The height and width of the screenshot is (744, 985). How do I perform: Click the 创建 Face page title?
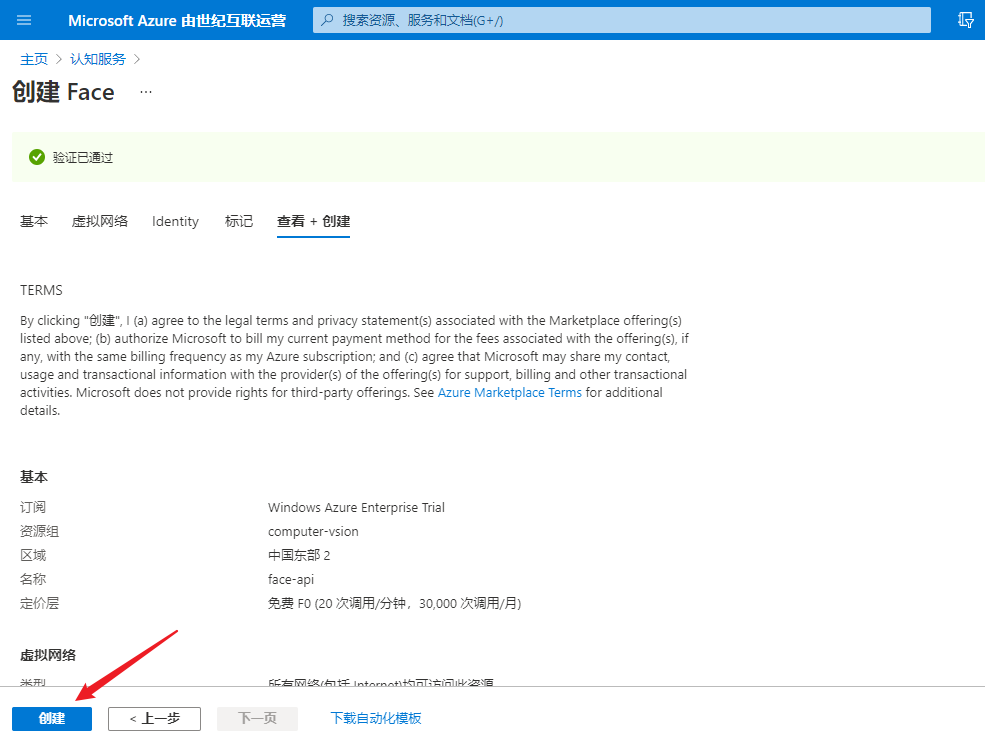pyautogui.click(x=63, y=92)
